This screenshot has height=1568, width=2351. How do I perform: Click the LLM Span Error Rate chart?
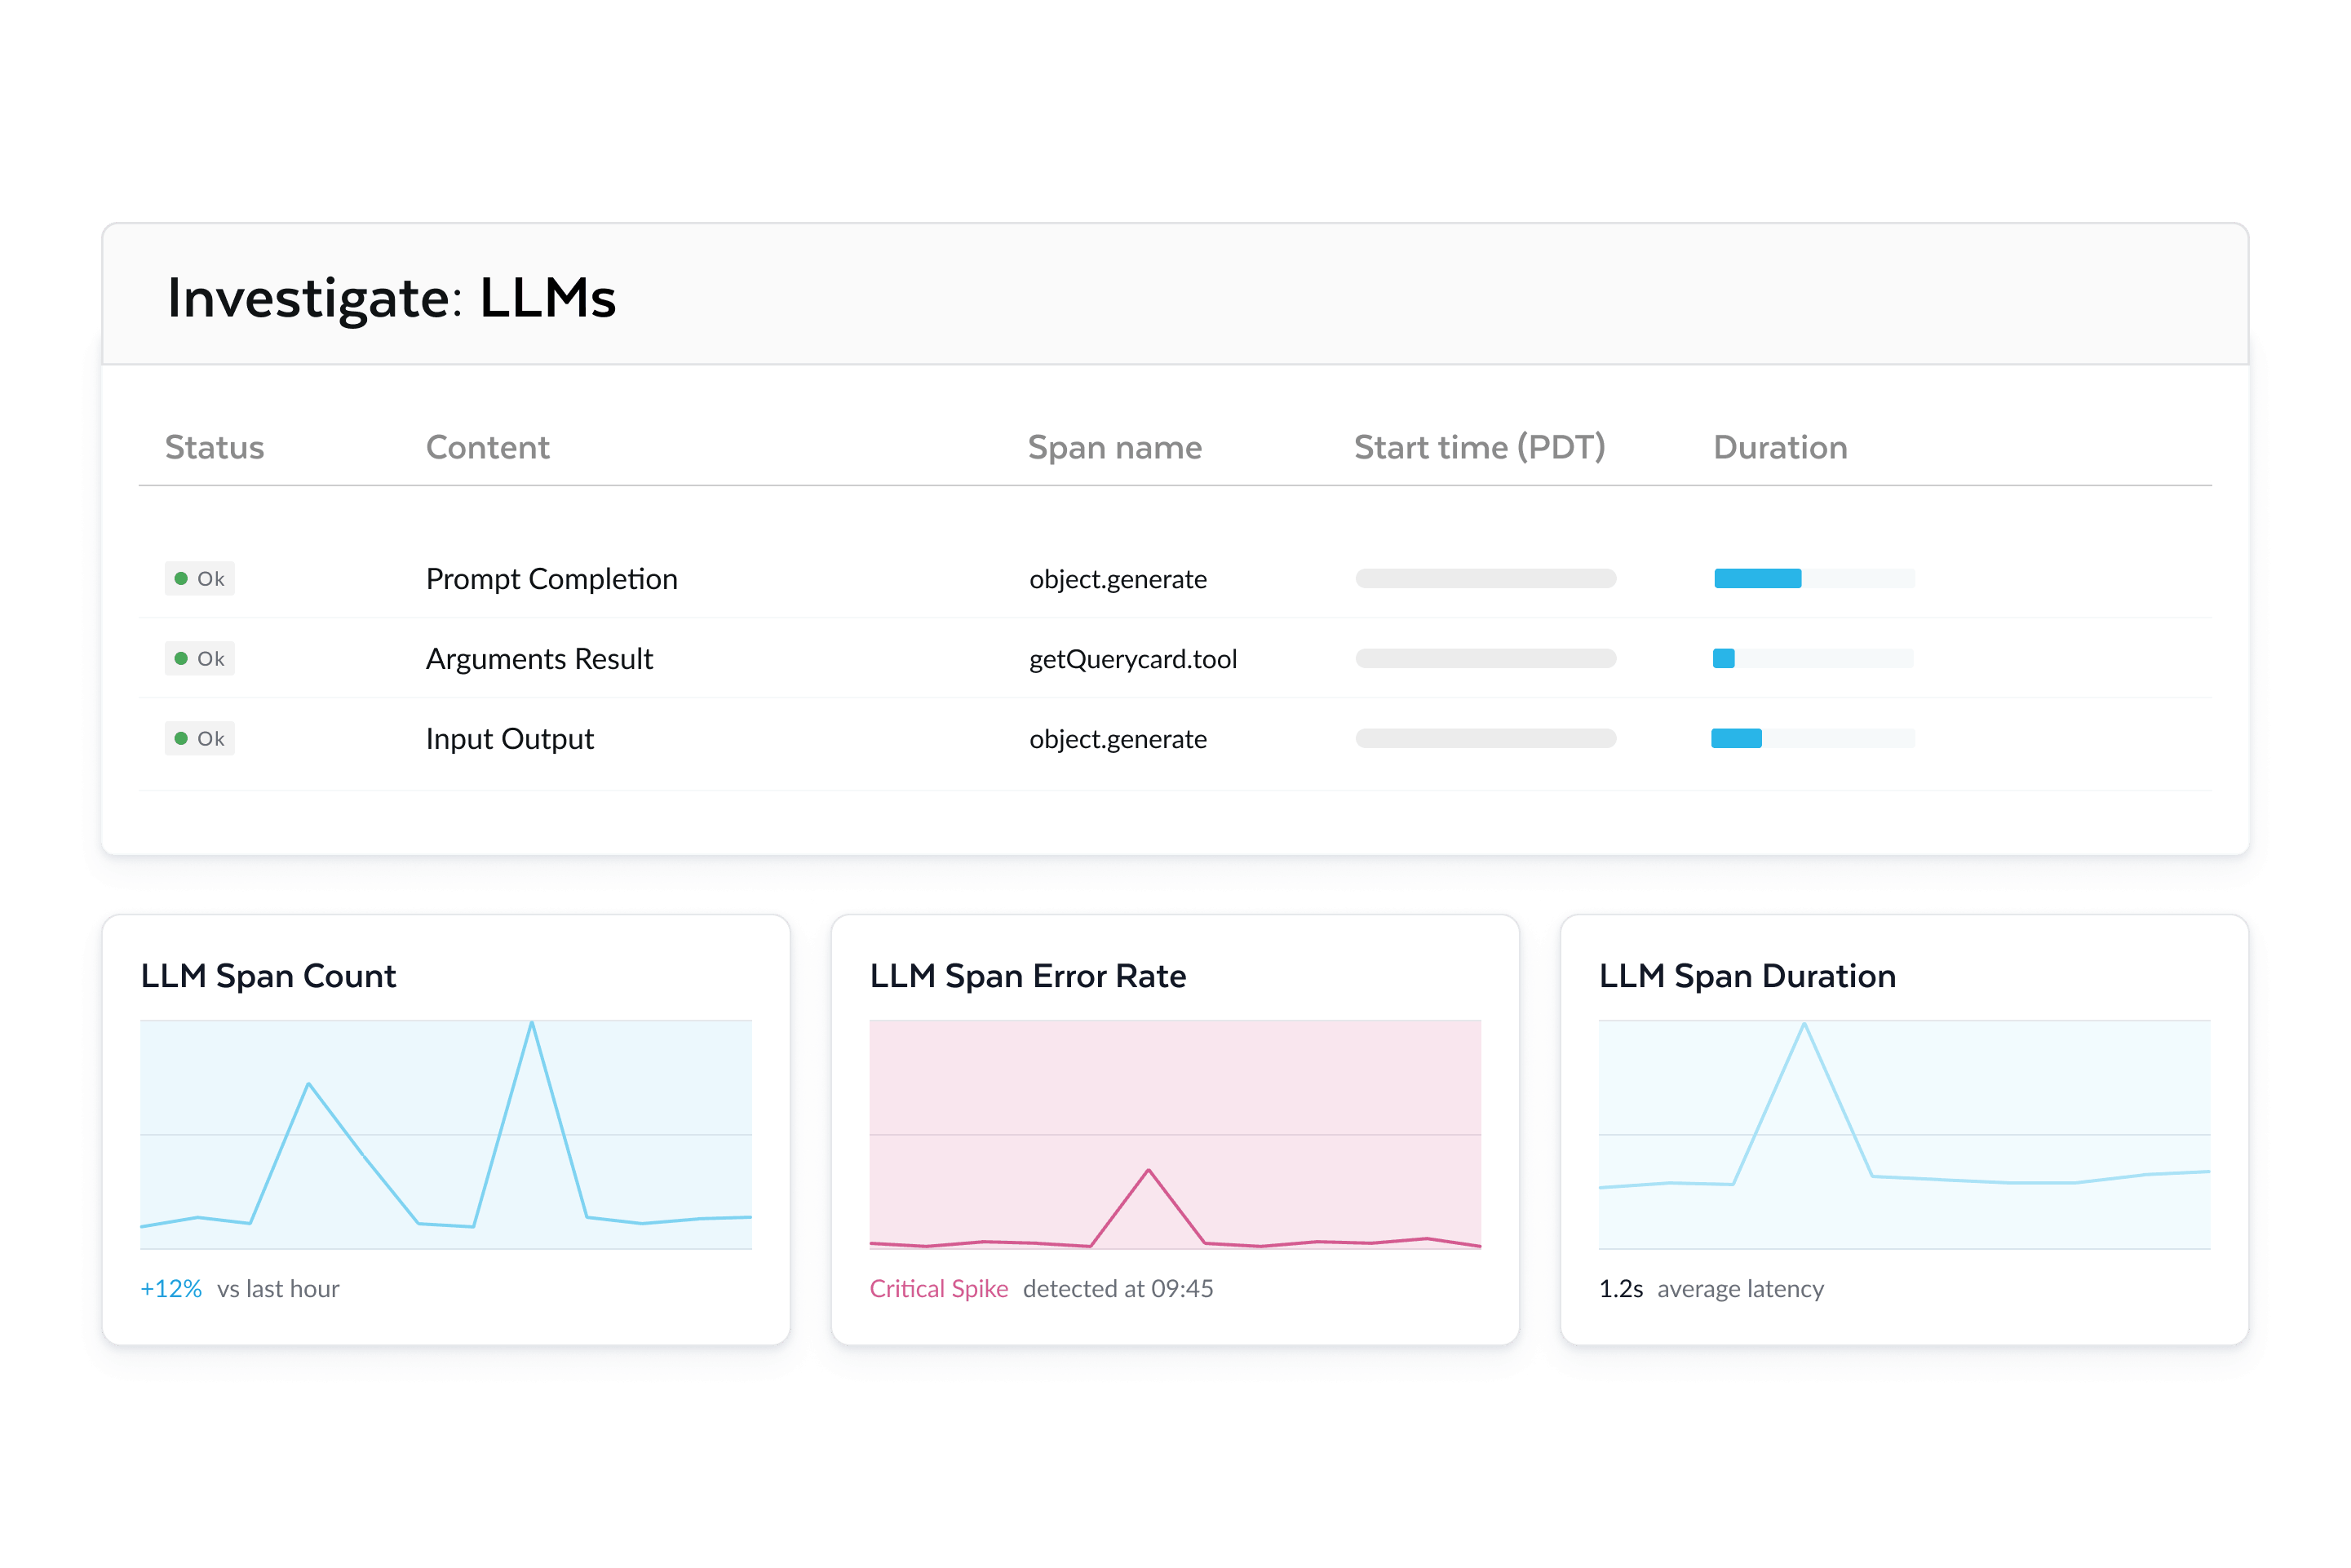click(x=1175, y=1134)
